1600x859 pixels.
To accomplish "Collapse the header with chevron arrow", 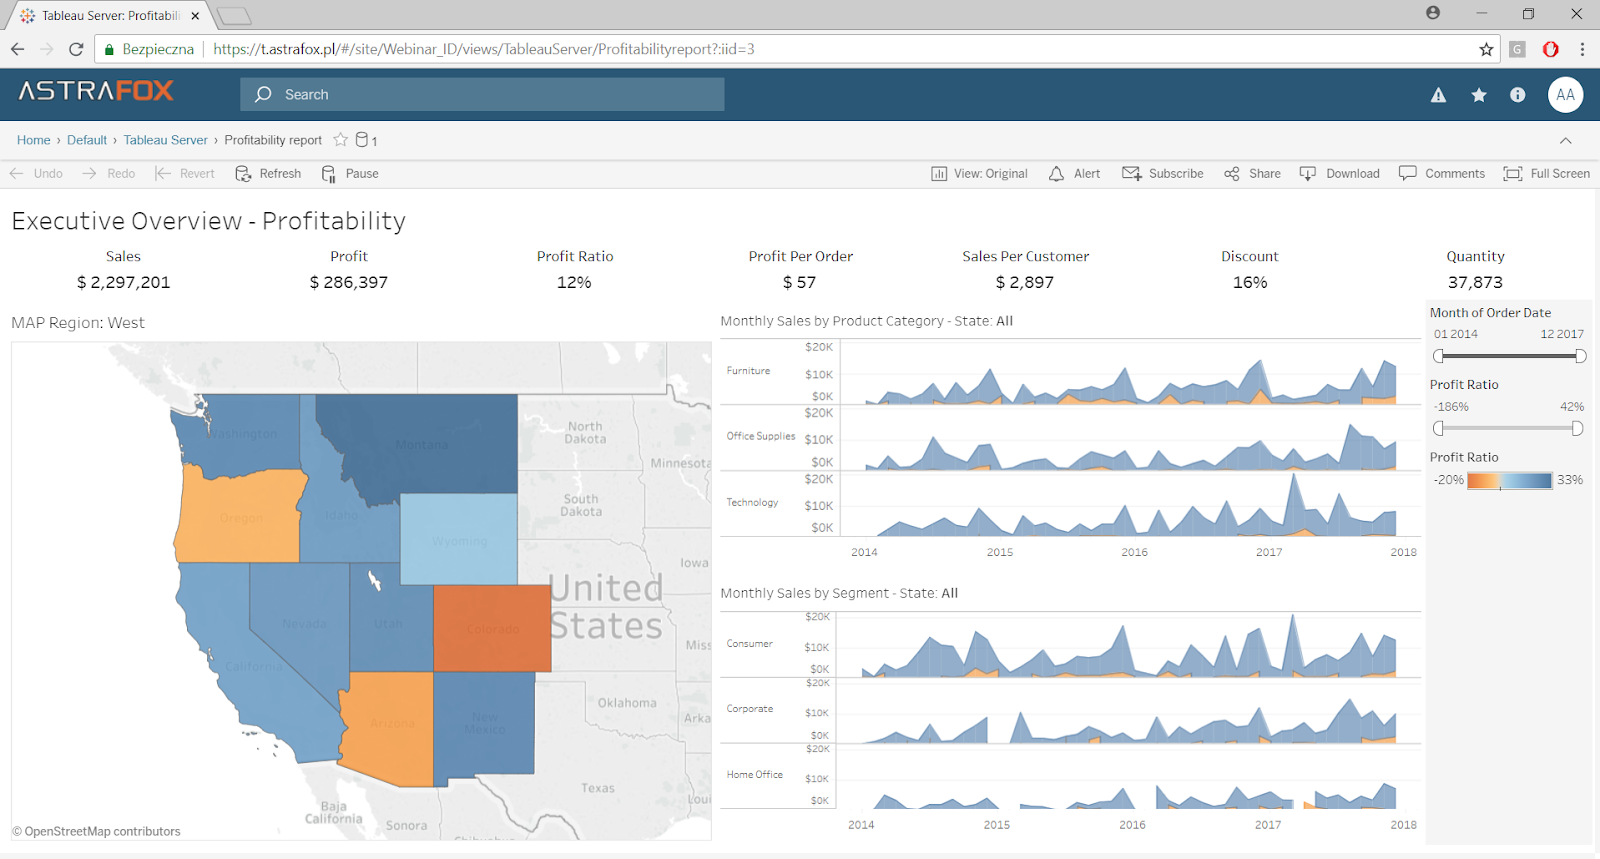I will point(1566,141).
